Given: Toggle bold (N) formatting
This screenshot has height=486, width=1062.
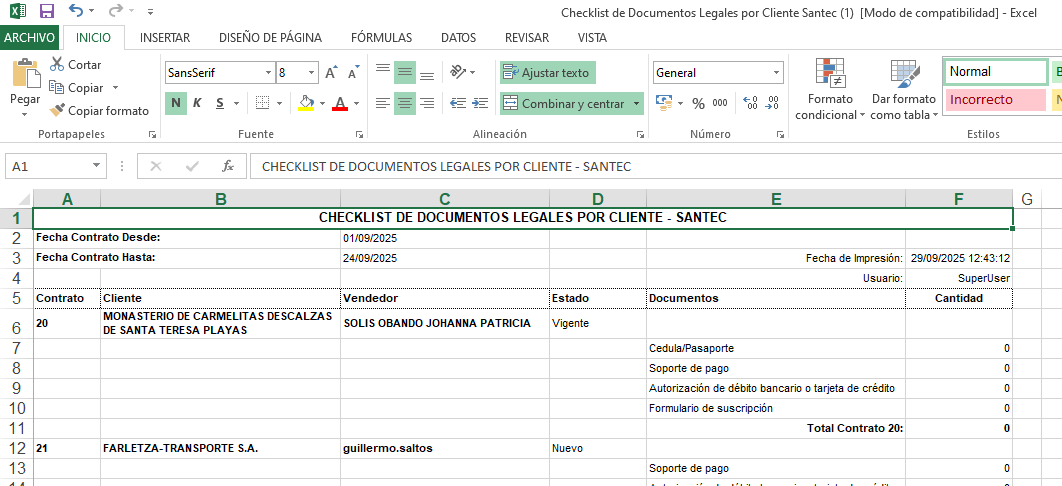Looking at the screenshot, I should [x=176, y=103].
